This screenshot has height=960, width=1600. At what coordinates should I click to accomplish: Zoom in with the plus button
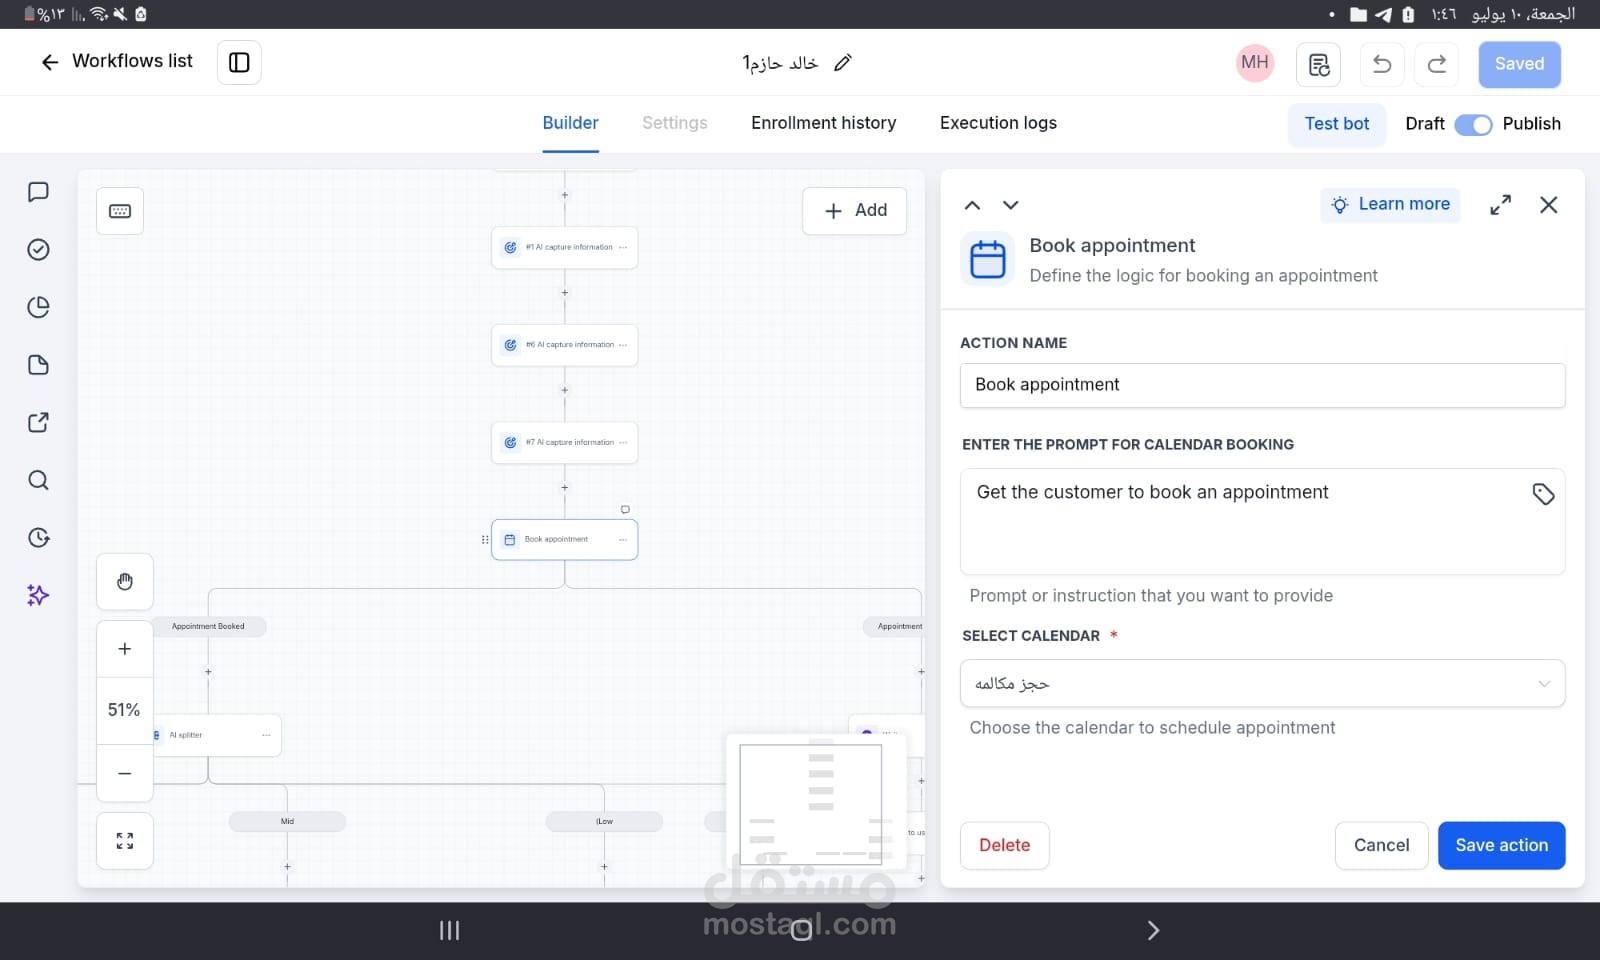tap(125, 649)
